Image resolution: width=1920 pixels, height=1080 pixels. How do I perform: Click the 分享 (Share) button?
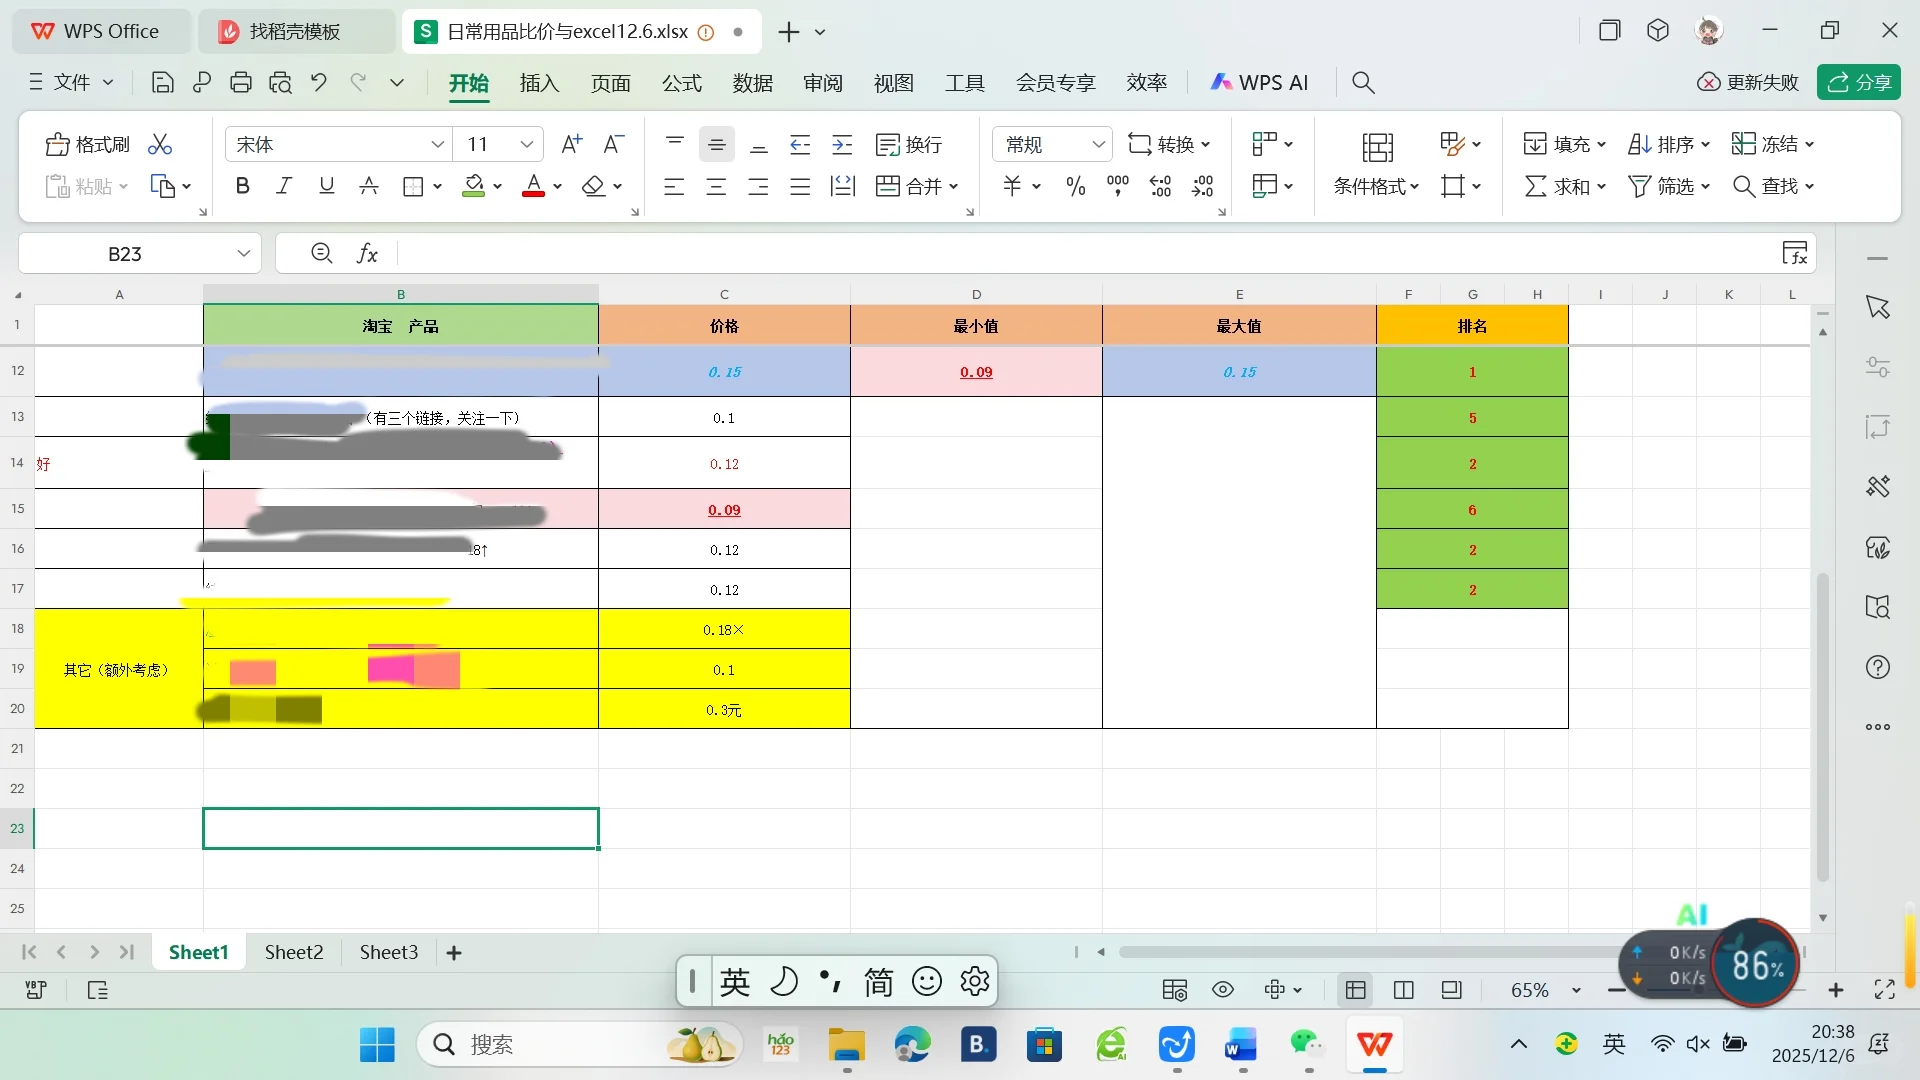pyautogui.click(x=1860, y=82)
